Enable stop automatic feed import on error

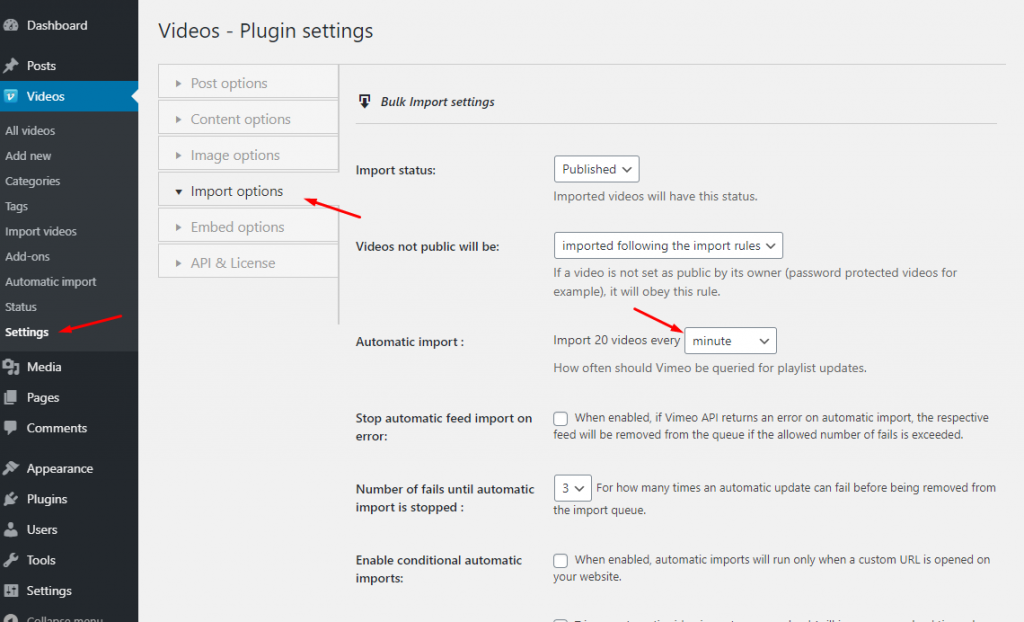click(560, 418)
